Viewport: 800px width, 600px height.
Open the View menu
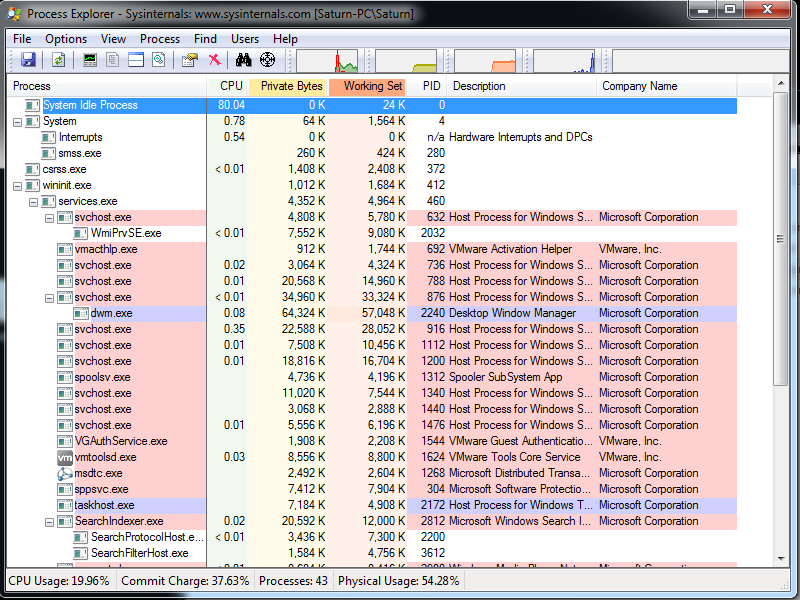(113, 39)
